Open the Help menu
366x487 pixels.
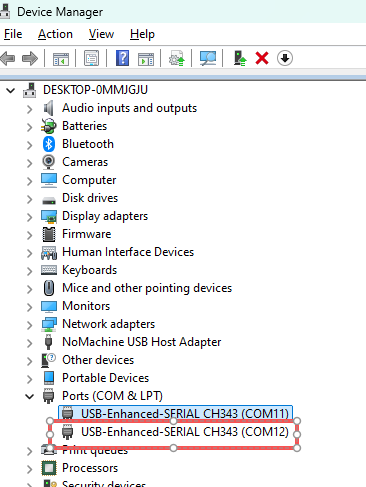142,34
